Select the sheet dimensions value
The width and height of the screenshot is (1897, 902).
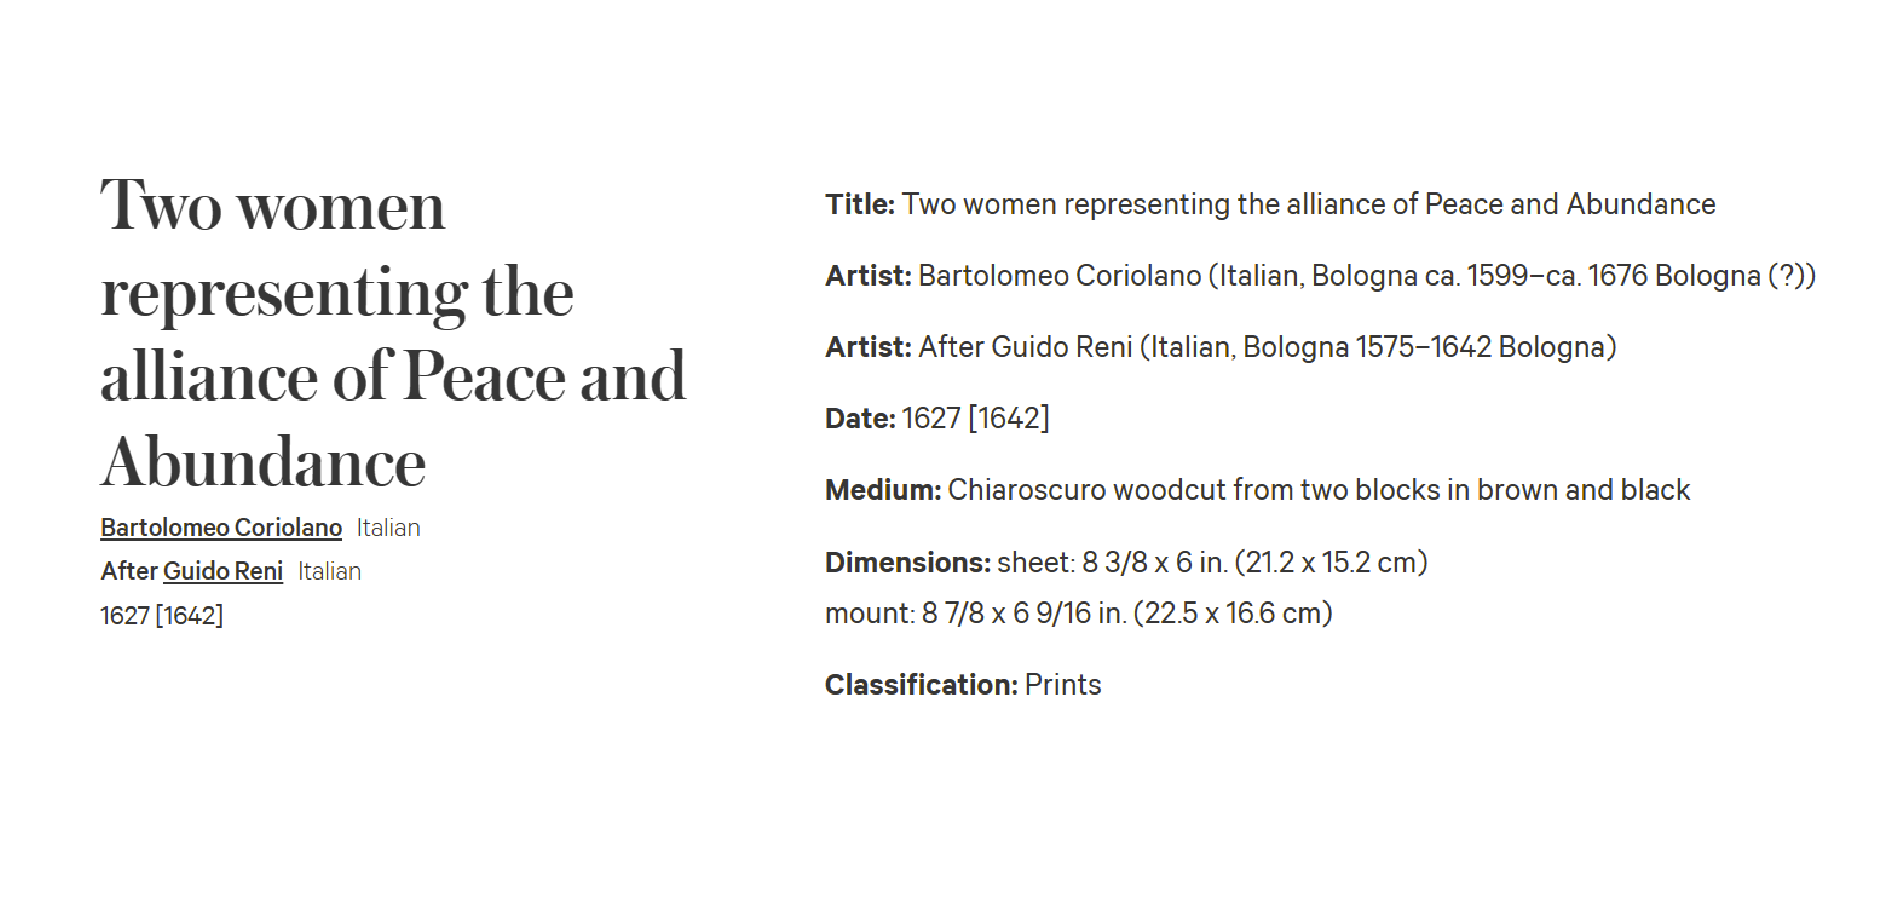(1212, 562)
